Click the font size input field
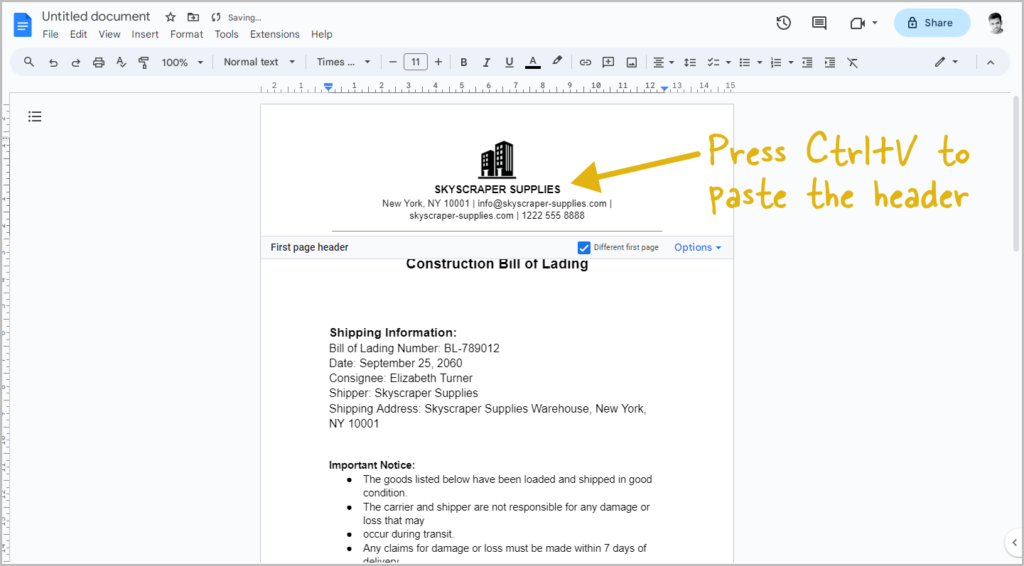The width and height of the screenshot is (1024, 566). (x=415, y=62)
